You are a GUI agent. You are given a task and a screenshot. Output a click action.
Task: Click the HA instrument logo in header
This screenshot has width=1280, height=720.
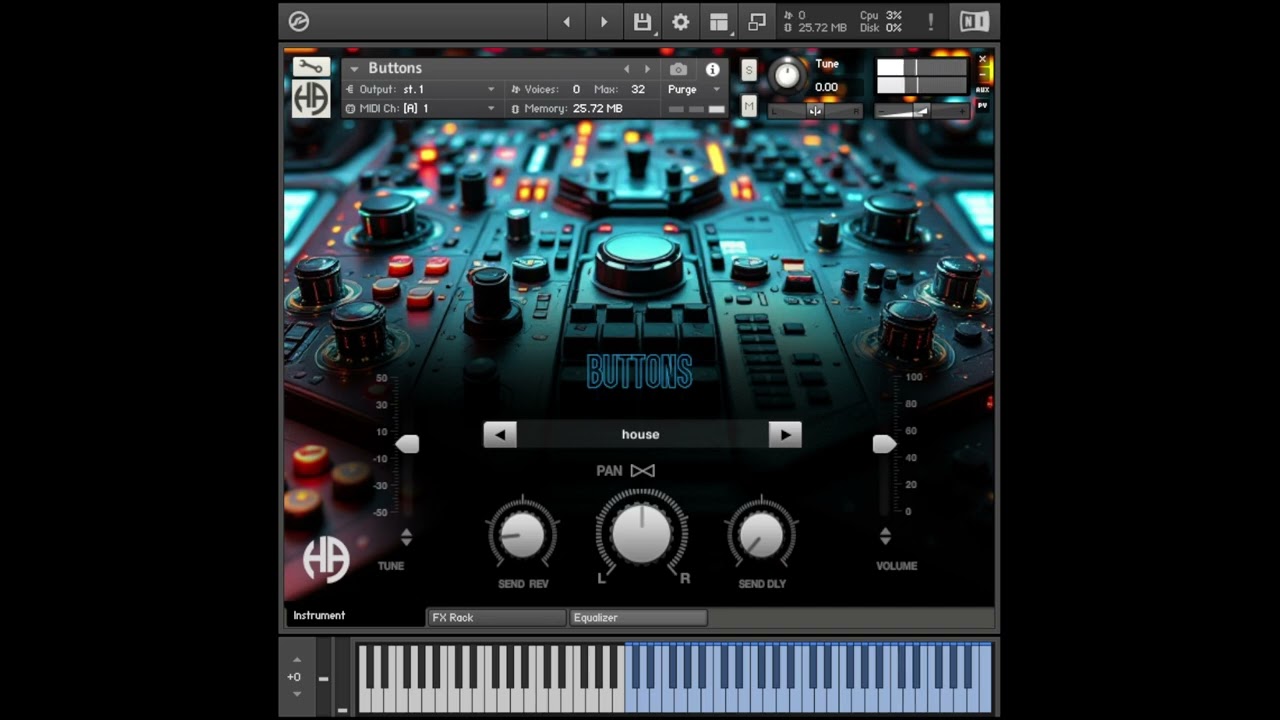click(x=311, y=99)
